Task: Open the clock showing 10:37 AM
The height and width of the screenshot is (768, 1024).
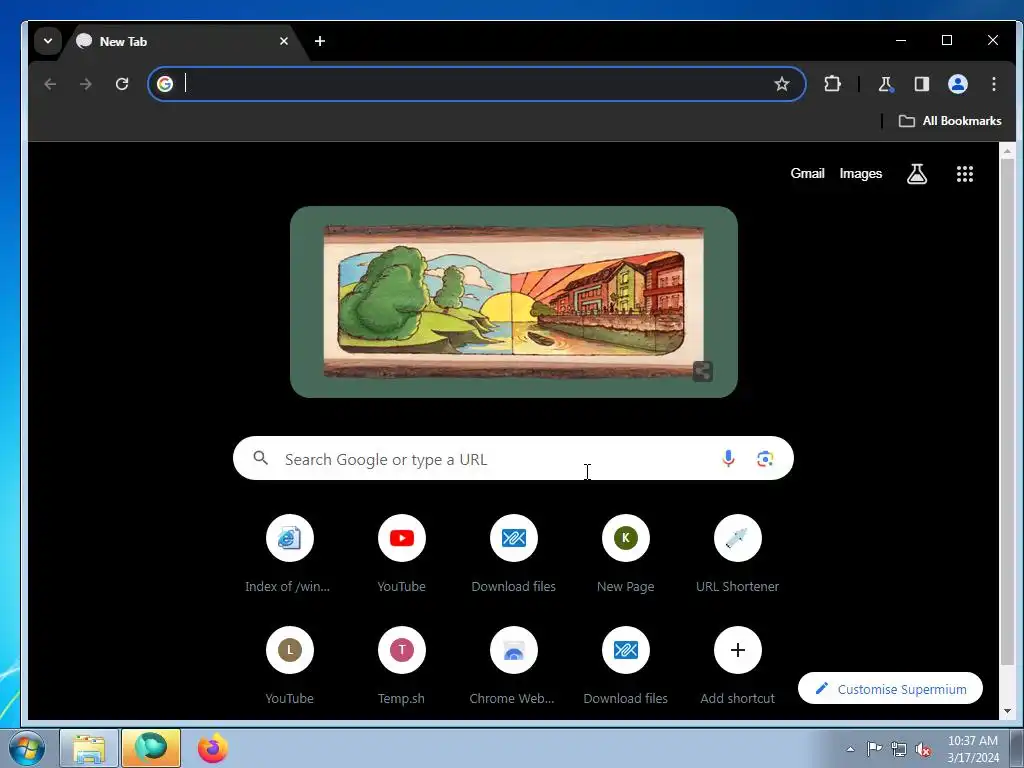Action: point(972,749)
